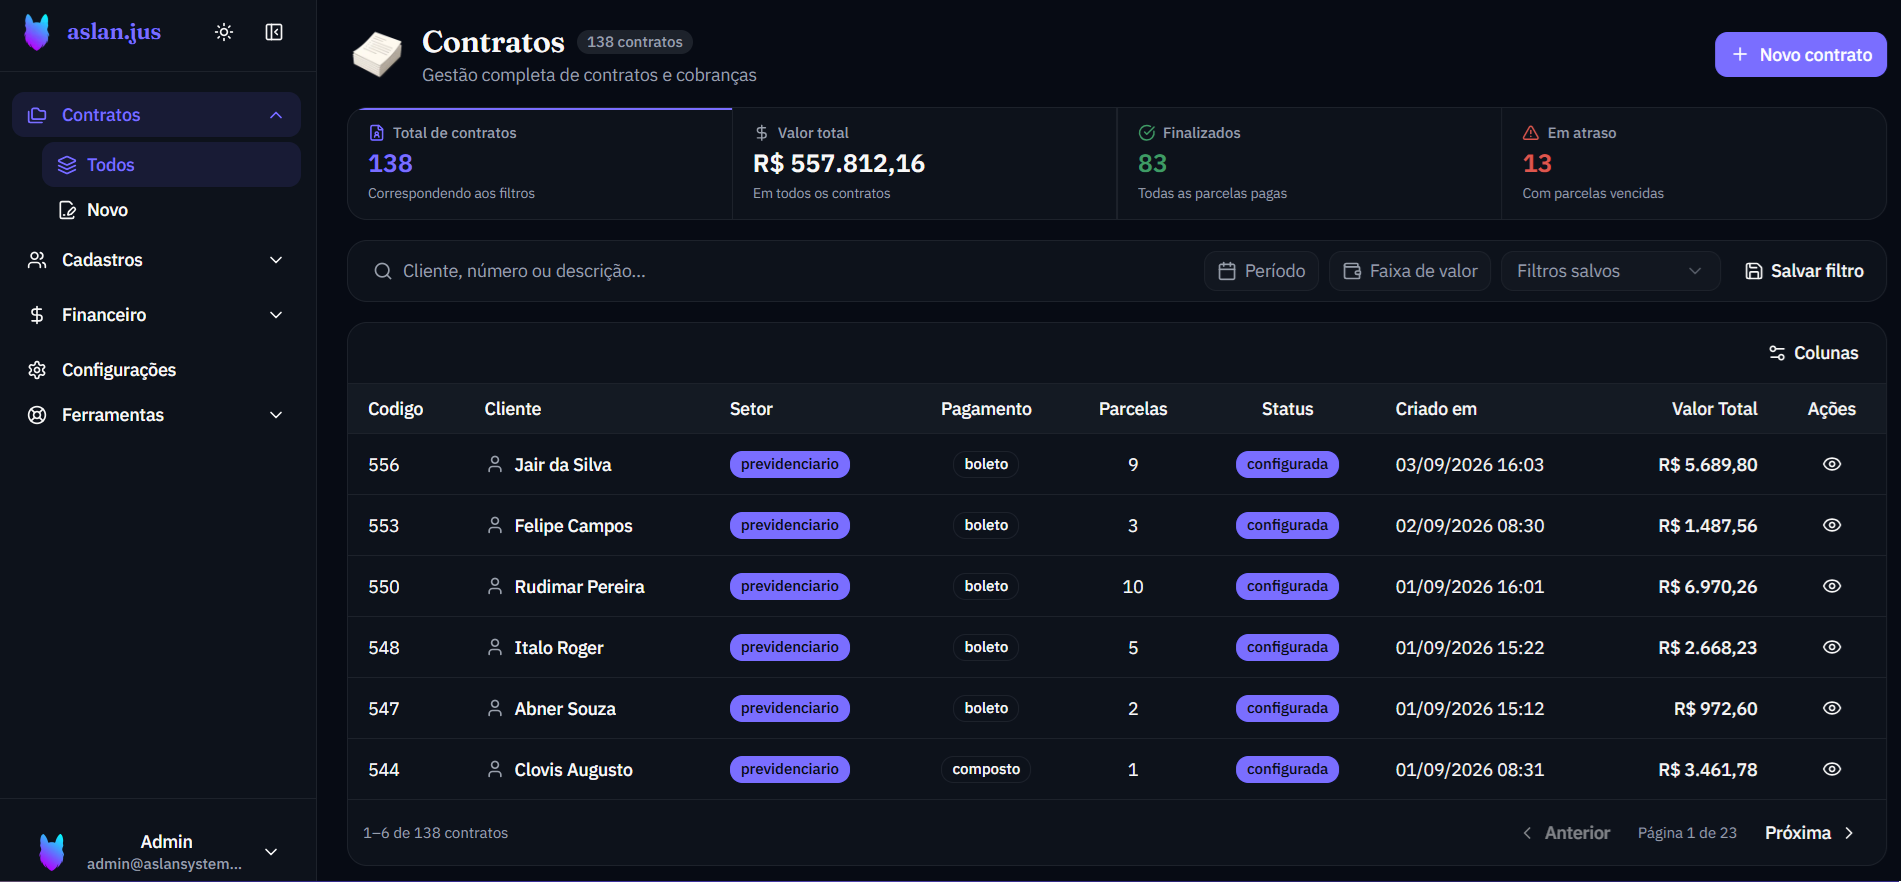The width and height of the screenshot is (1901, 882).
Task: Expand the Cadastros menu
Action: point(156,260)
